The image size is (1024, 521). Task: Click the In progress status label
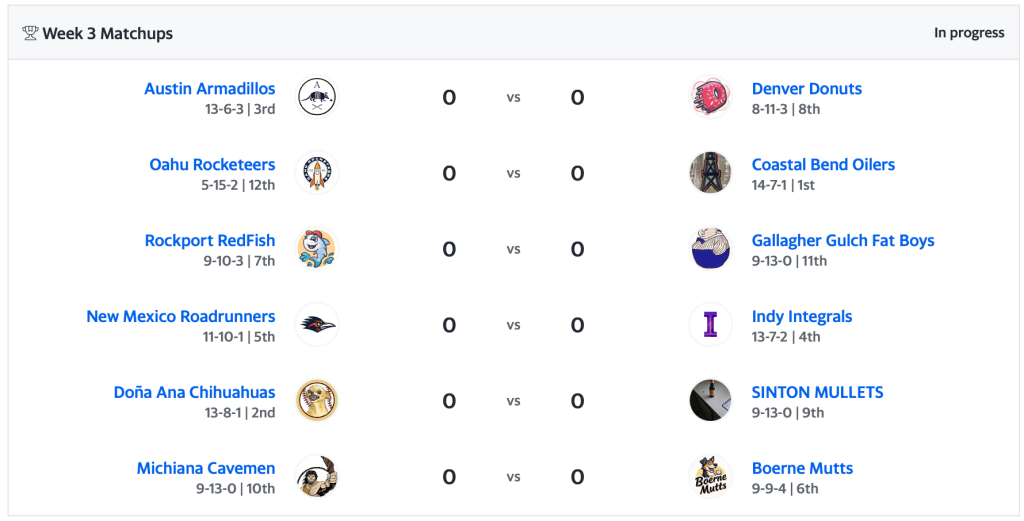[969, 33]
